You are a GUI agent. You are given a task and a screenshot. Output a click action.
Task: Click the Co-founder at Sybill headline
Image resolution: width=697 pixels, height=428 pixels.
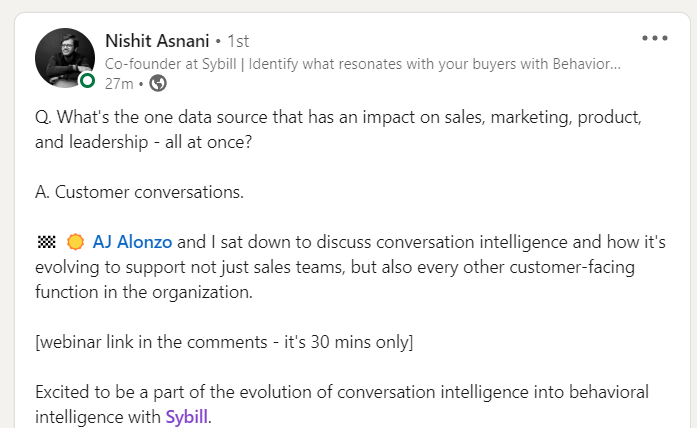pos(362,63)
